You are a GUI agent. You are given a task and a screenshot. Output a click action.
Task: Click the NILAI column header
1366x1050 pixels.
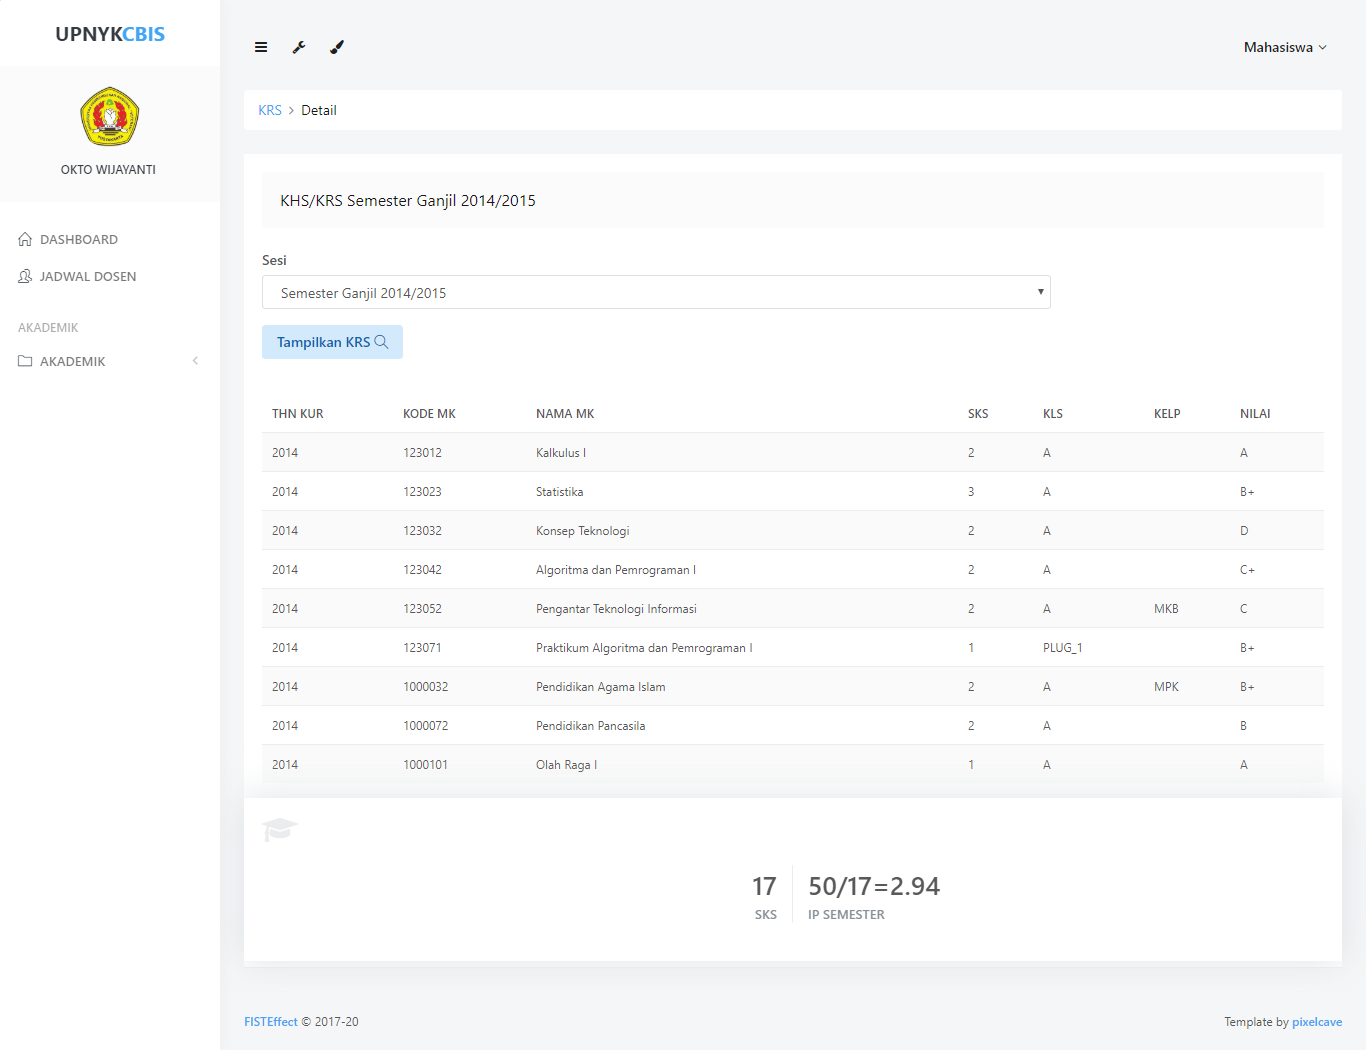[1255, 413]
